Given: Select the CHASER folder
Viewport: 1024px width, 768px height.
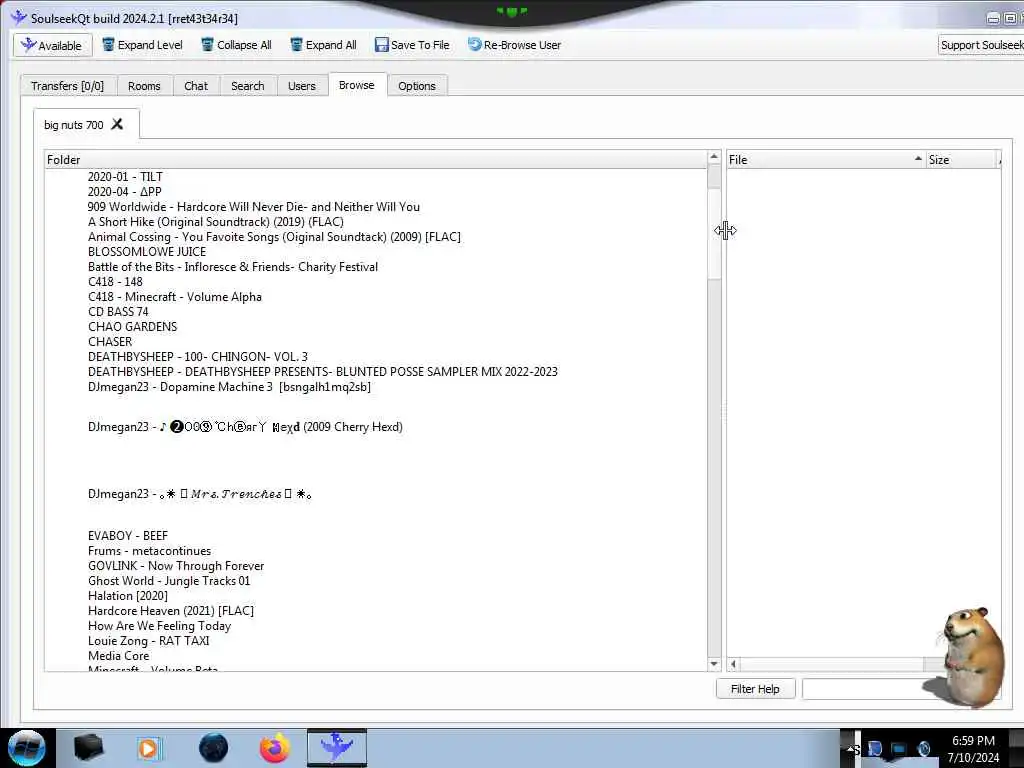Looking at the screenshot, I should point(110,342).
